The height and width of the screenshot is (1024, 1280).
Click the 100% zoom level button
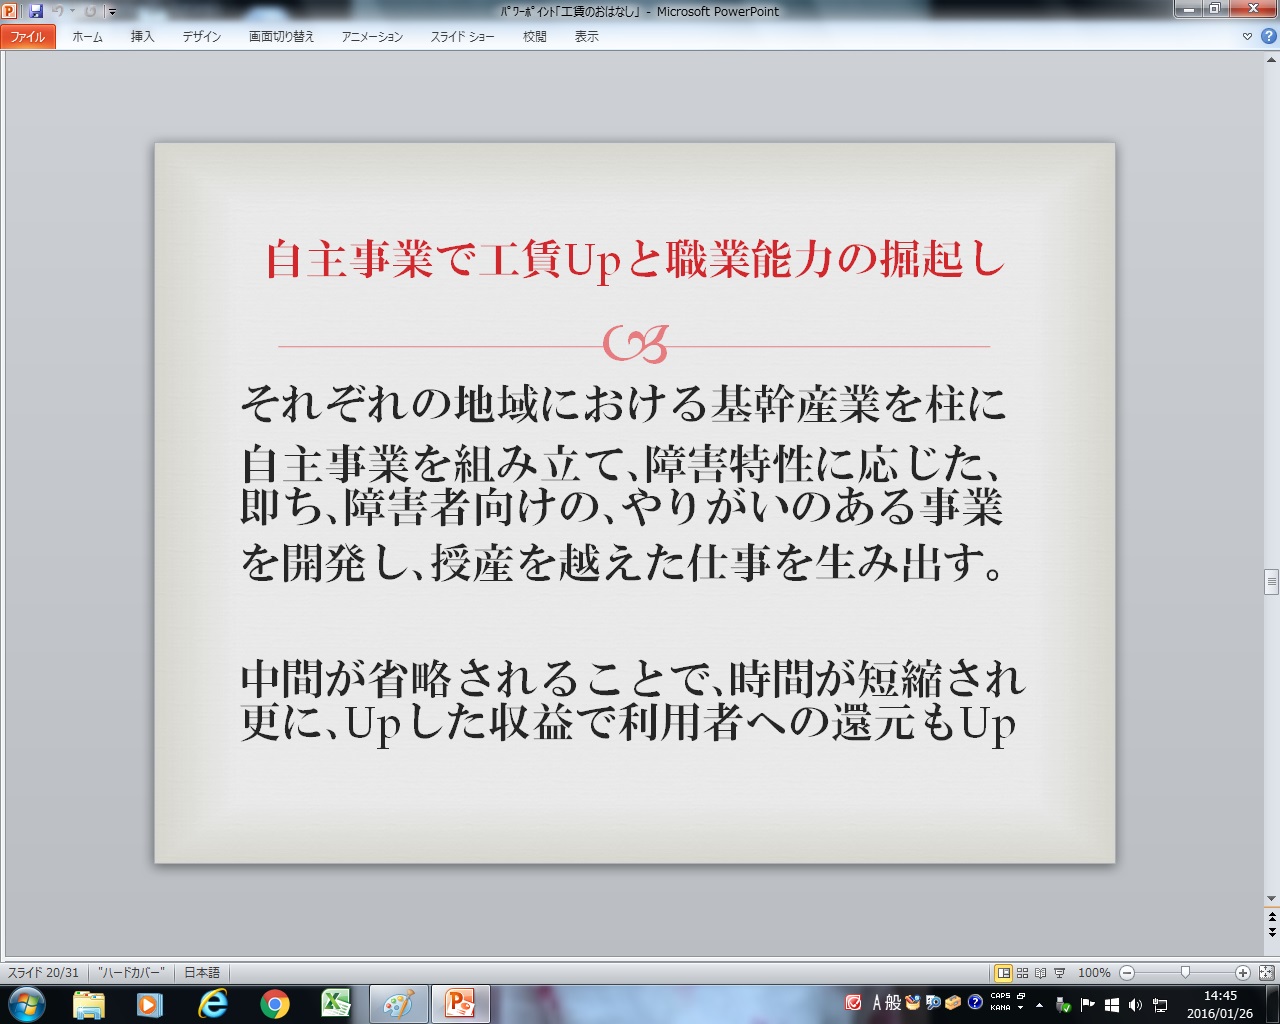(x=1094, y=972)
